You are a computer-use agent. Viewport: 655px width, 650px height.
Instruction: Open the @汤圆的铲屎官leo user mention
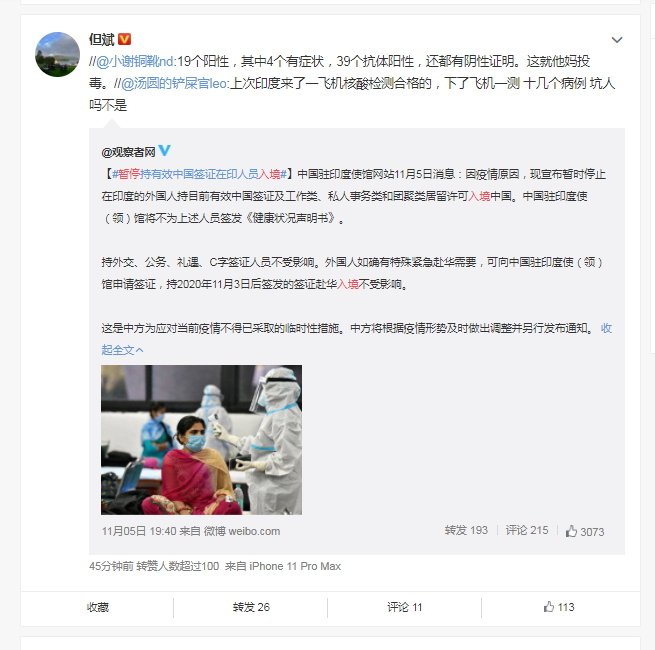coord(173,84)
